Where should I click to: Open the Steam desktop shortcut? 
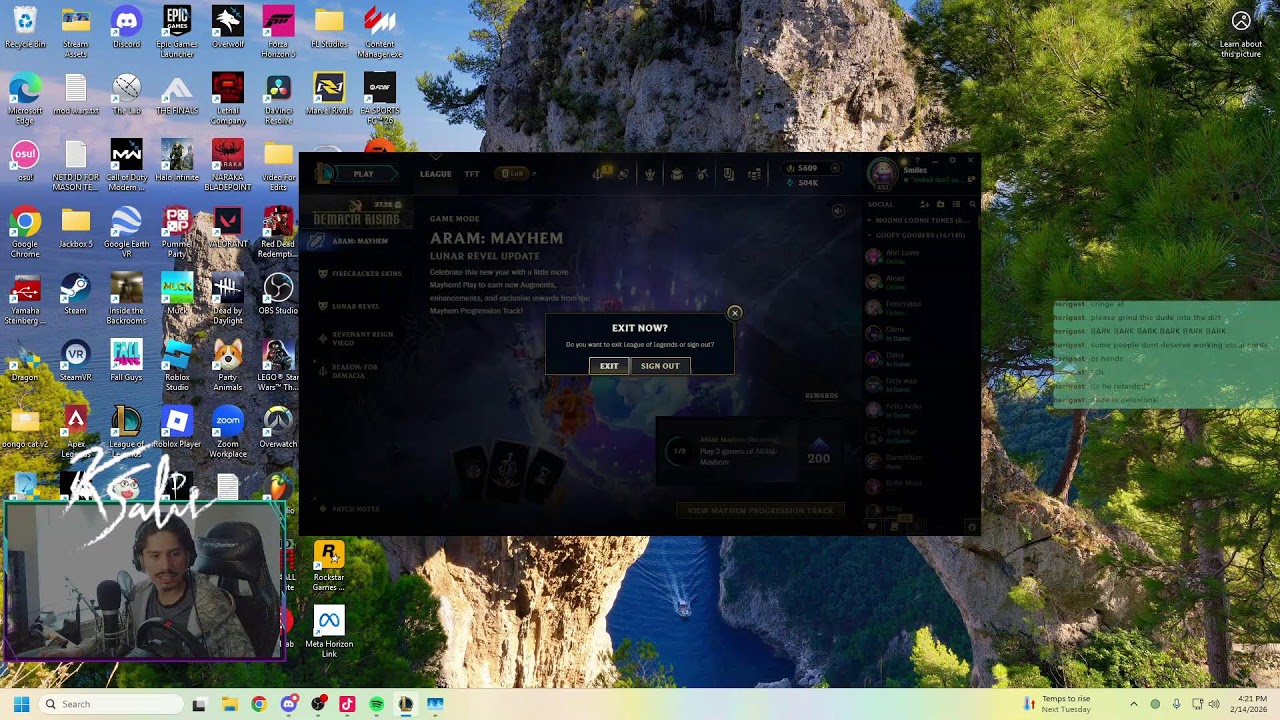click(x=75, y=294)
